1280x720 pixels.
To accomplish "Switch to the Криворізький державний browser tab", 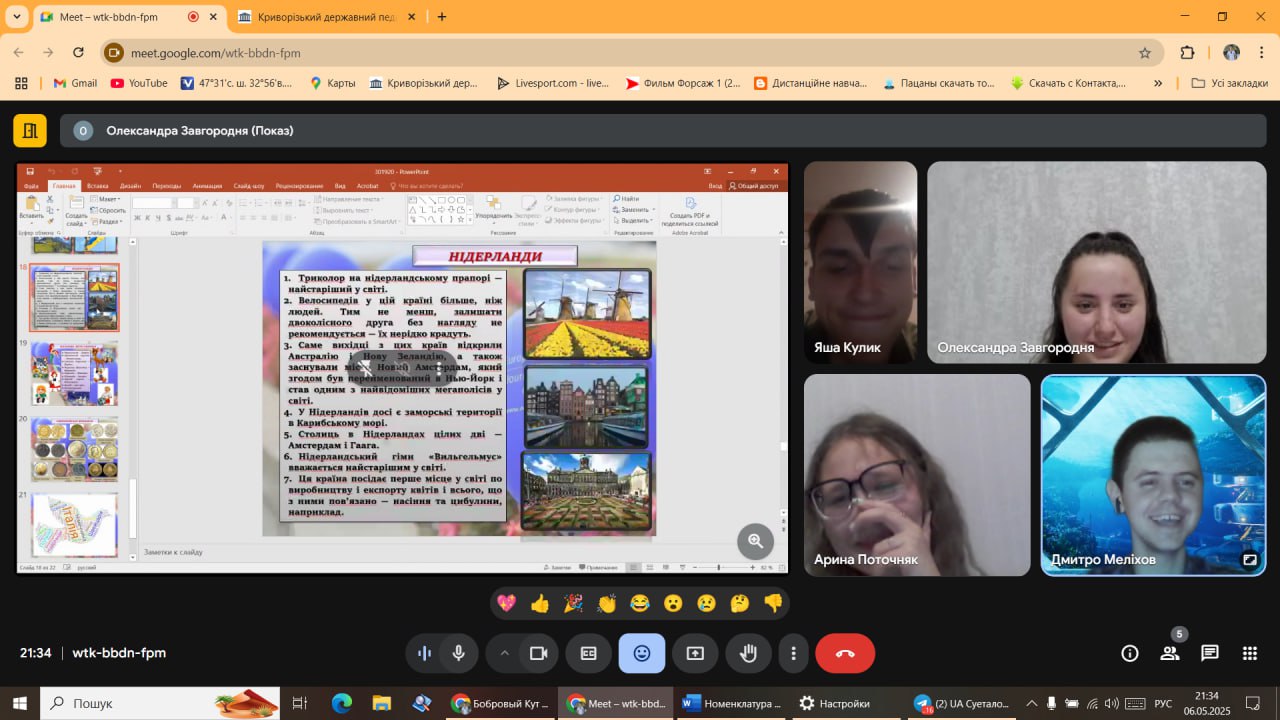I will pos(316,17).
